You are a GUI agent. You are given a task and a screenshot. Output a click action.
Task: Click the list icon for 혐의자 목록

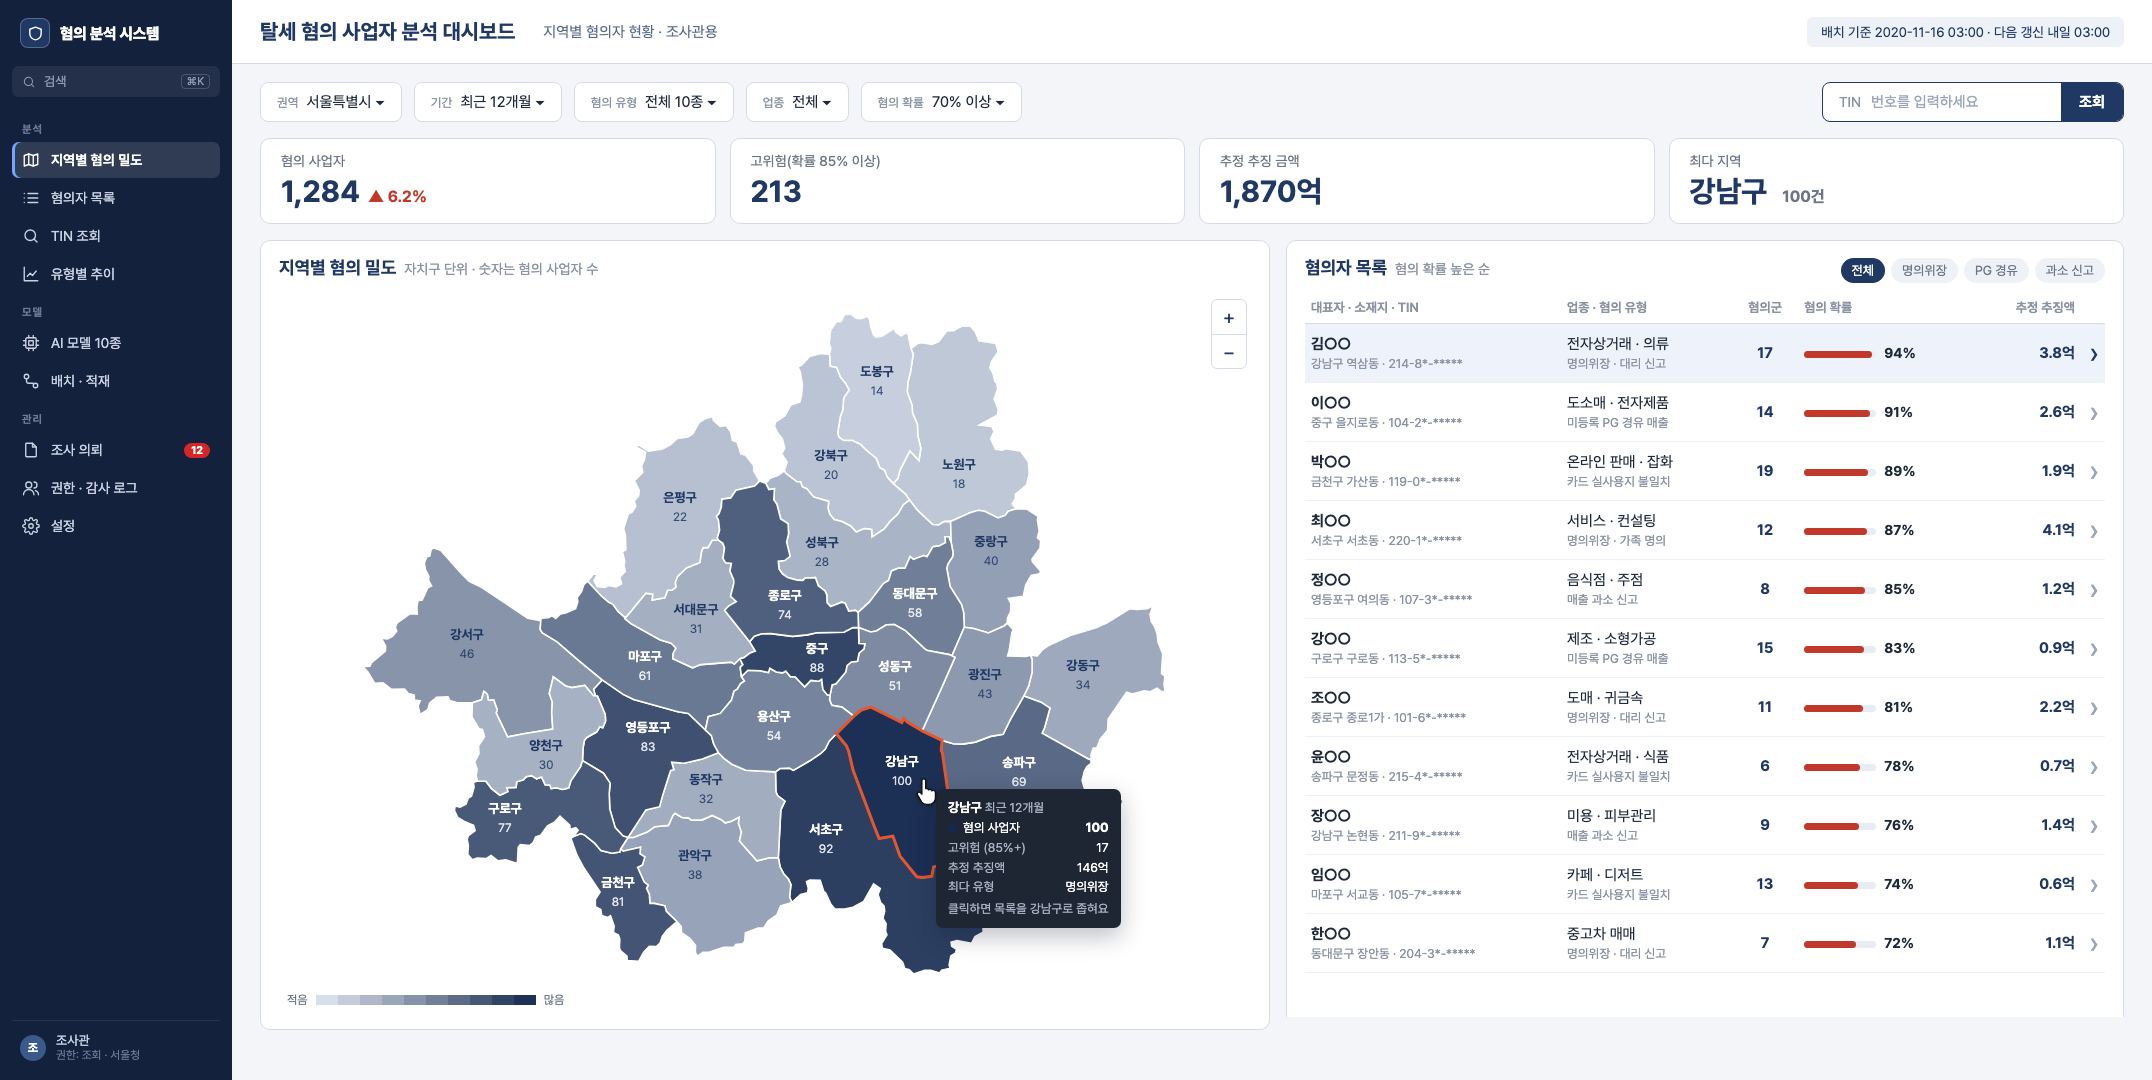[31, 198]
